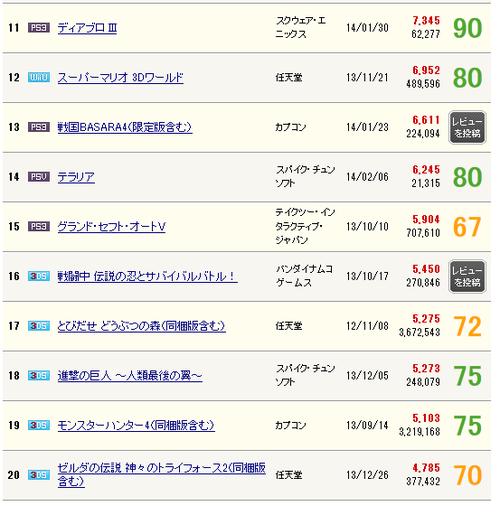Click the 3DS icon beside 進撃の巨人

39,375
